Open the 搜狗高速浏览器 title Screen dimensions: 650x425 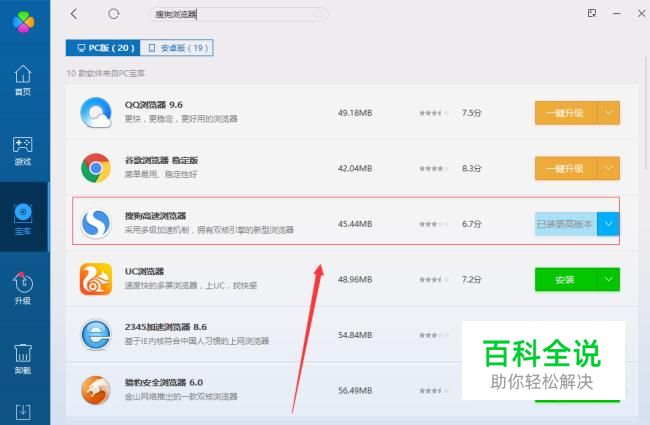click(155, 216)
